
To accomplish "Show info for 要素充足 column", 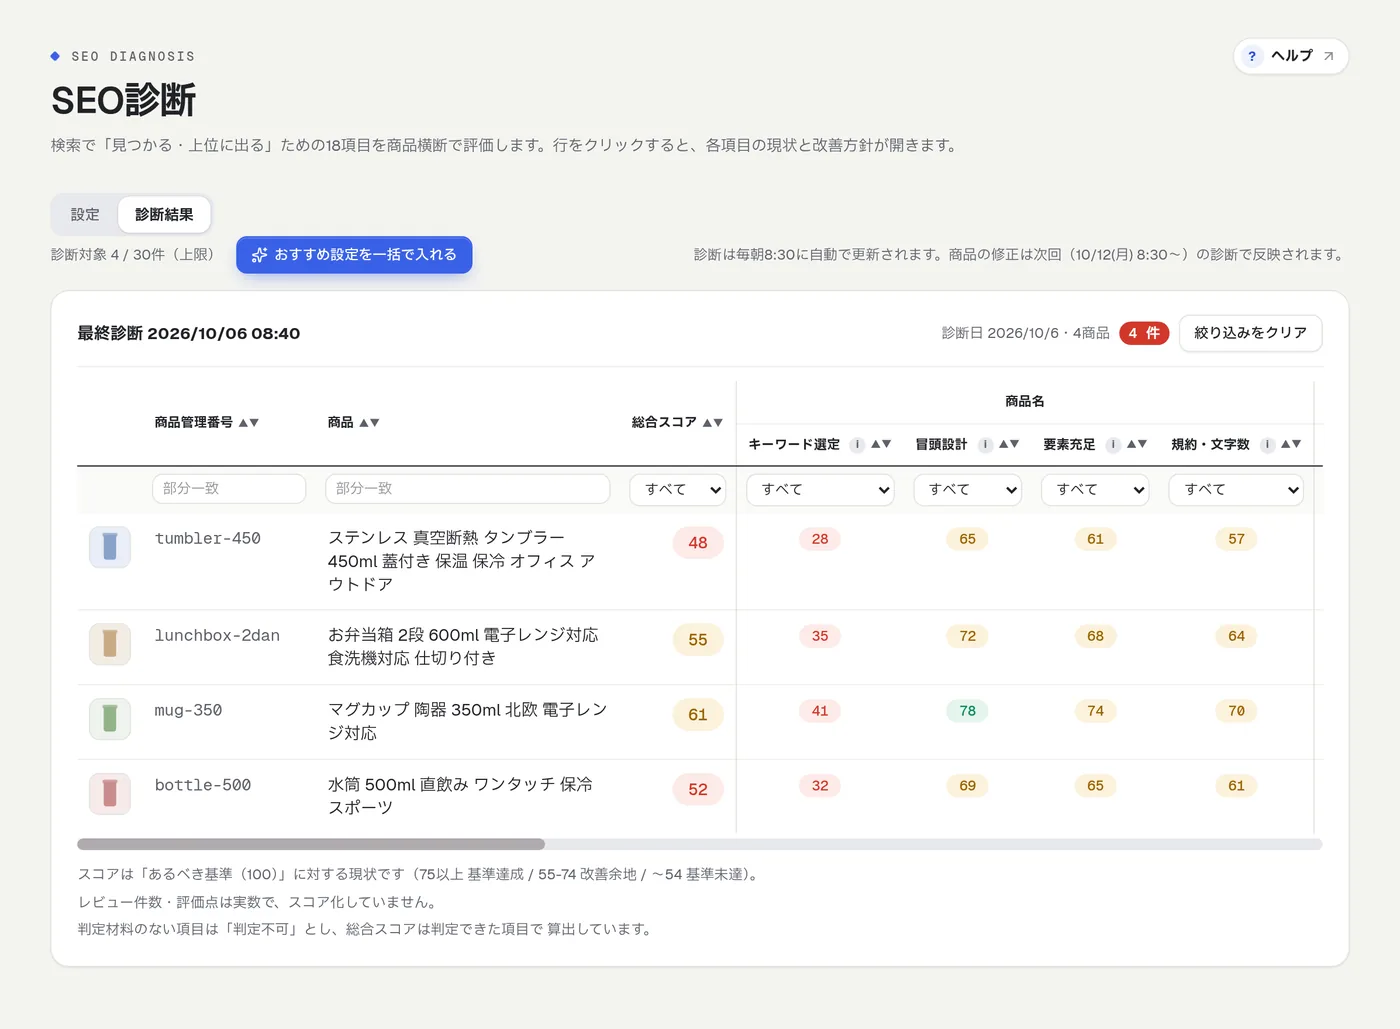I will (x=1113, y=445).
